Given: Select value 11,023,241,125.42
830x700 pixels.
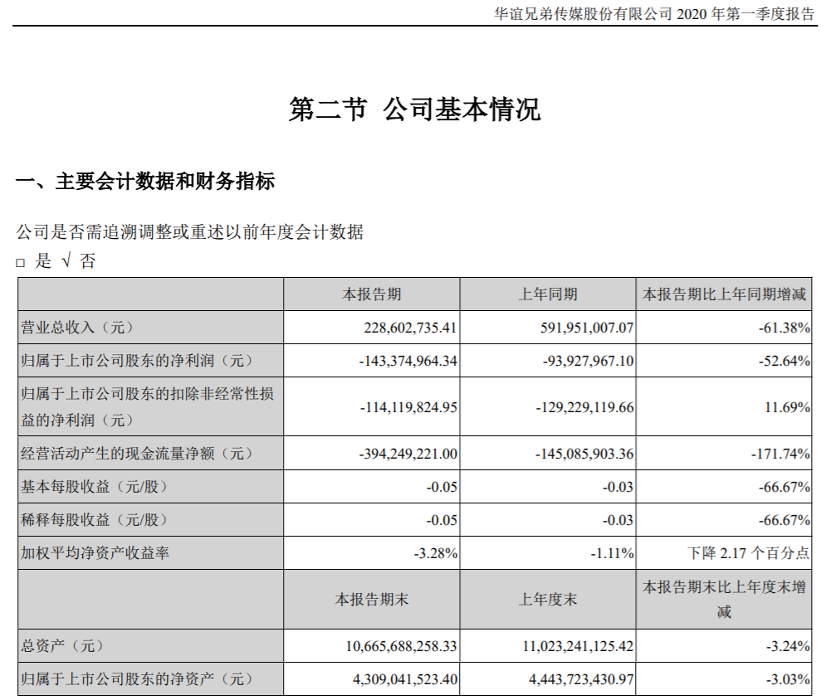Looking at the screenshot, I should (578, 646).
